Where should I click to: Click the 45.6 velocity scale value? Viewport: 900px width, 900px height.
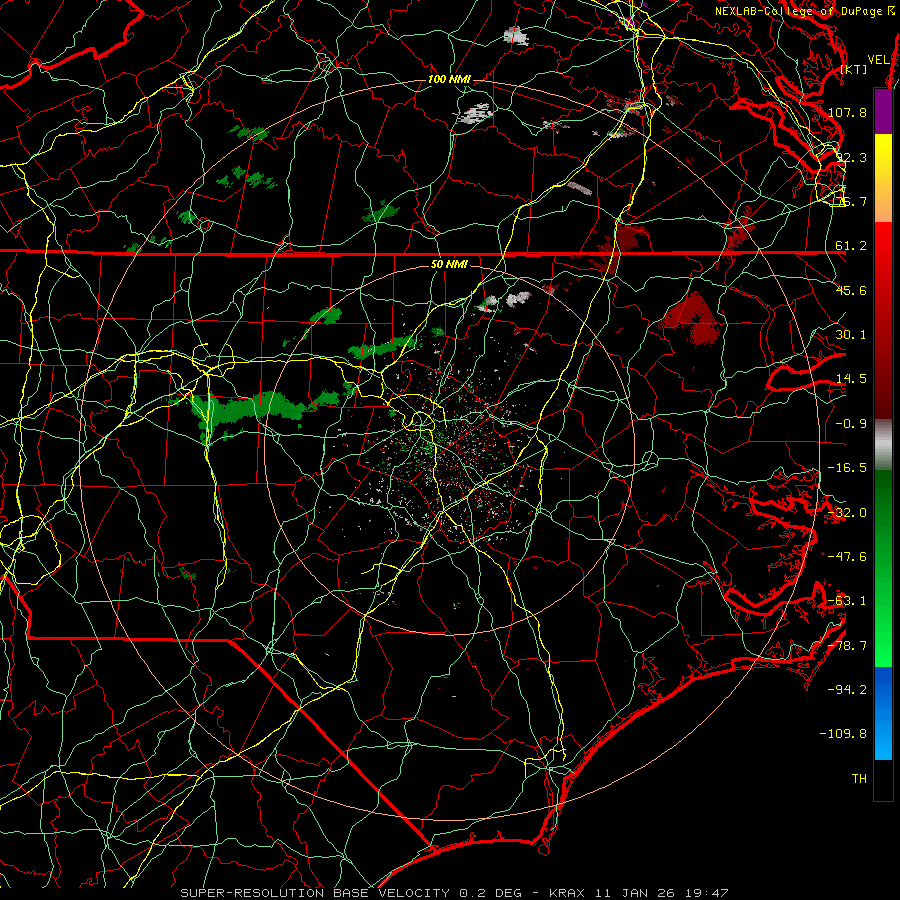tap(851, 290)
